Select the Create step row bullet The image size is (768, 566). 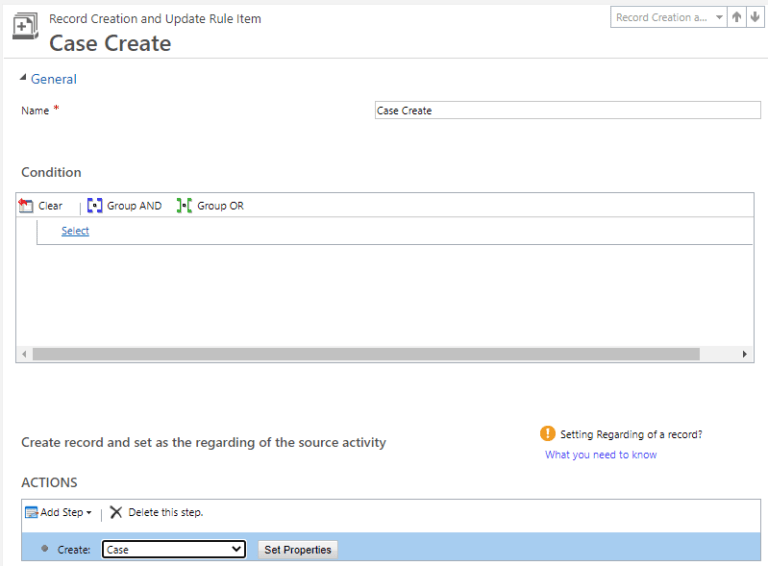45,549
